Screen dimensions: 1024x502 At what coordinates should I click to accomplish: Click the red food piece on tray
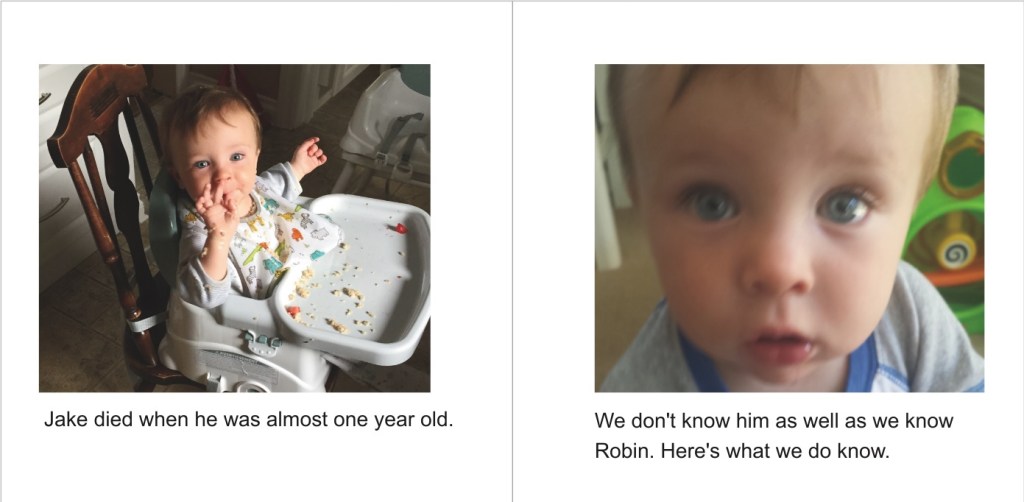click(x=400, y=228)
